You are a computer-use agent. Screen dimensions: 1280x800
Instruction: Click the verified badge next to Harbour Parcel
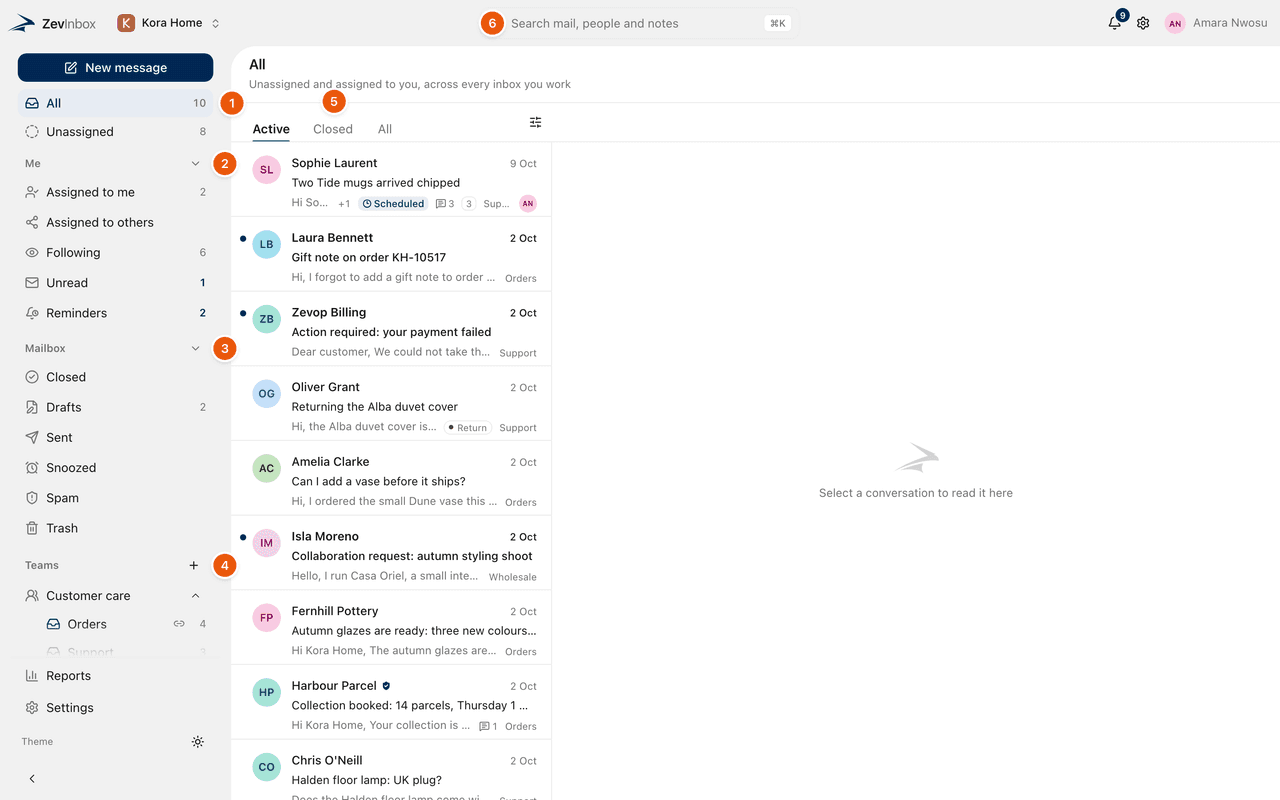[386, 686]
